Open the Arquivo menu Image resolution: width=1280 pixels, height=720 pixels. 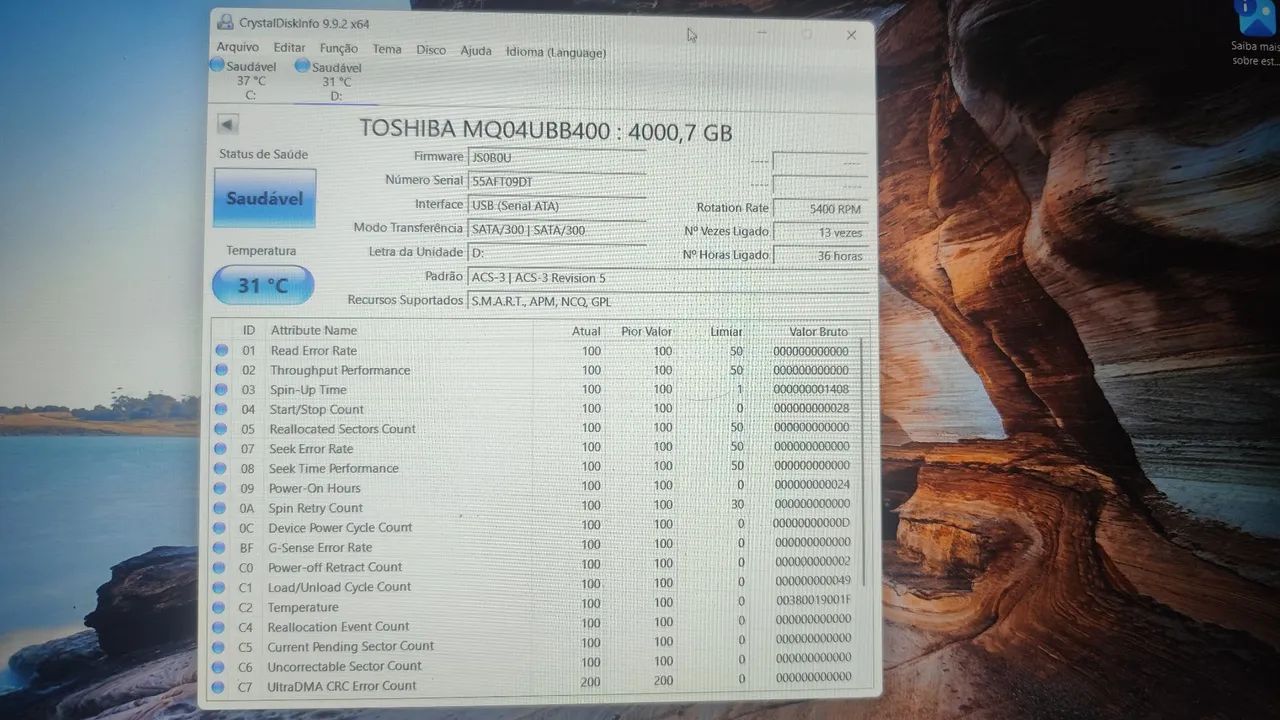238,47
